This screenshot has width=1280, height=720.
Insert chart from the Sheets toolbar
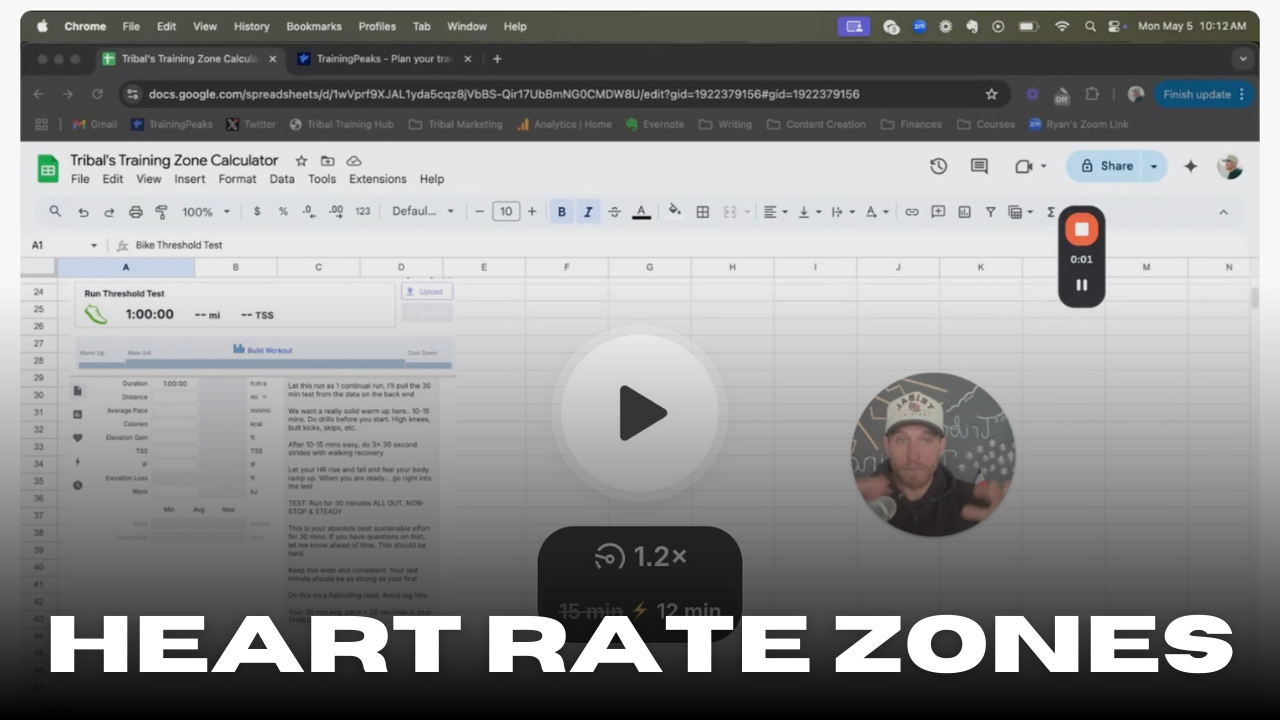965,211
